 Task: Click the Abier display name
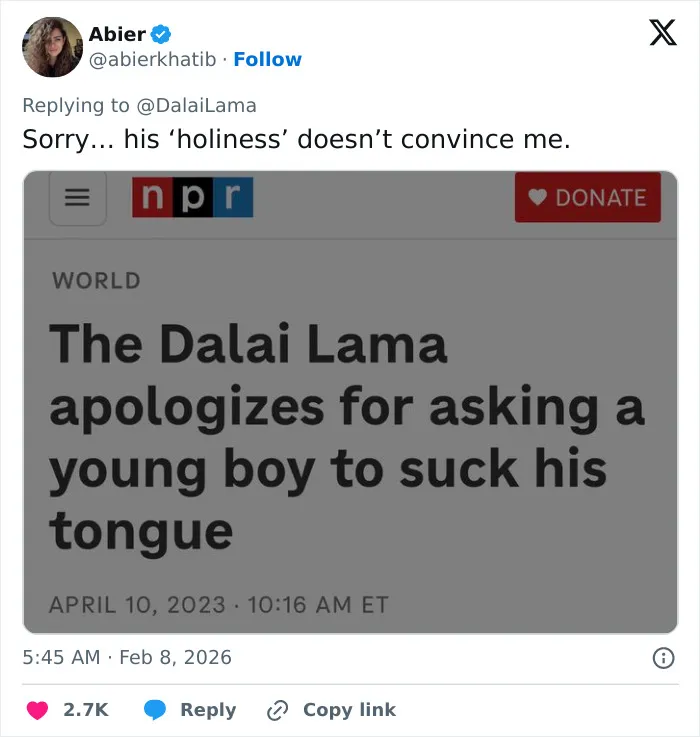tap(118, 34)
